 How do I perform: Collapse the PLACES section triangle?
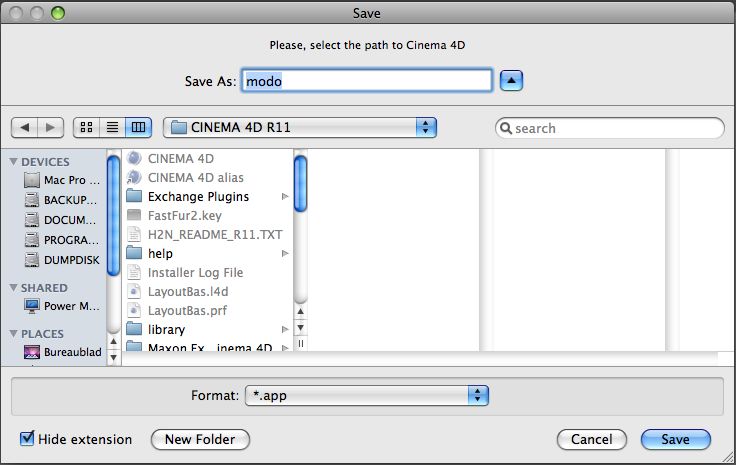click(x=14, y=334)
